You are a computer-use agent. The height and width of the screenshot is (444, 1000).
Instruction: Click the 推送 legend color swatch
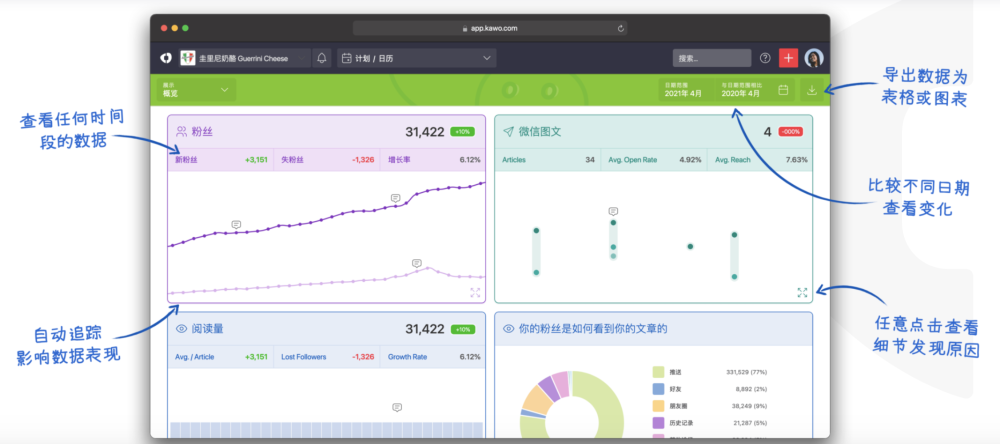(x=659, y=372)
